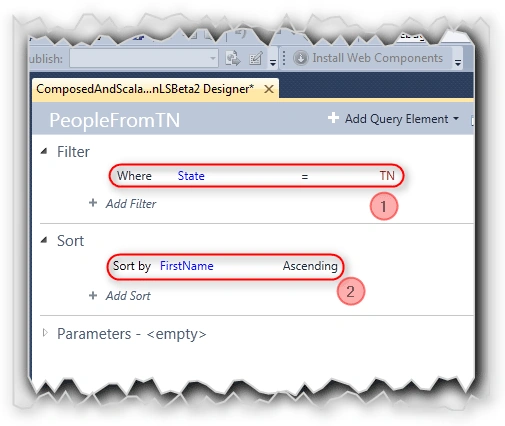Close the ComposedAndScala Designer tab
505x426 pixels.
(x=269, y=89)
